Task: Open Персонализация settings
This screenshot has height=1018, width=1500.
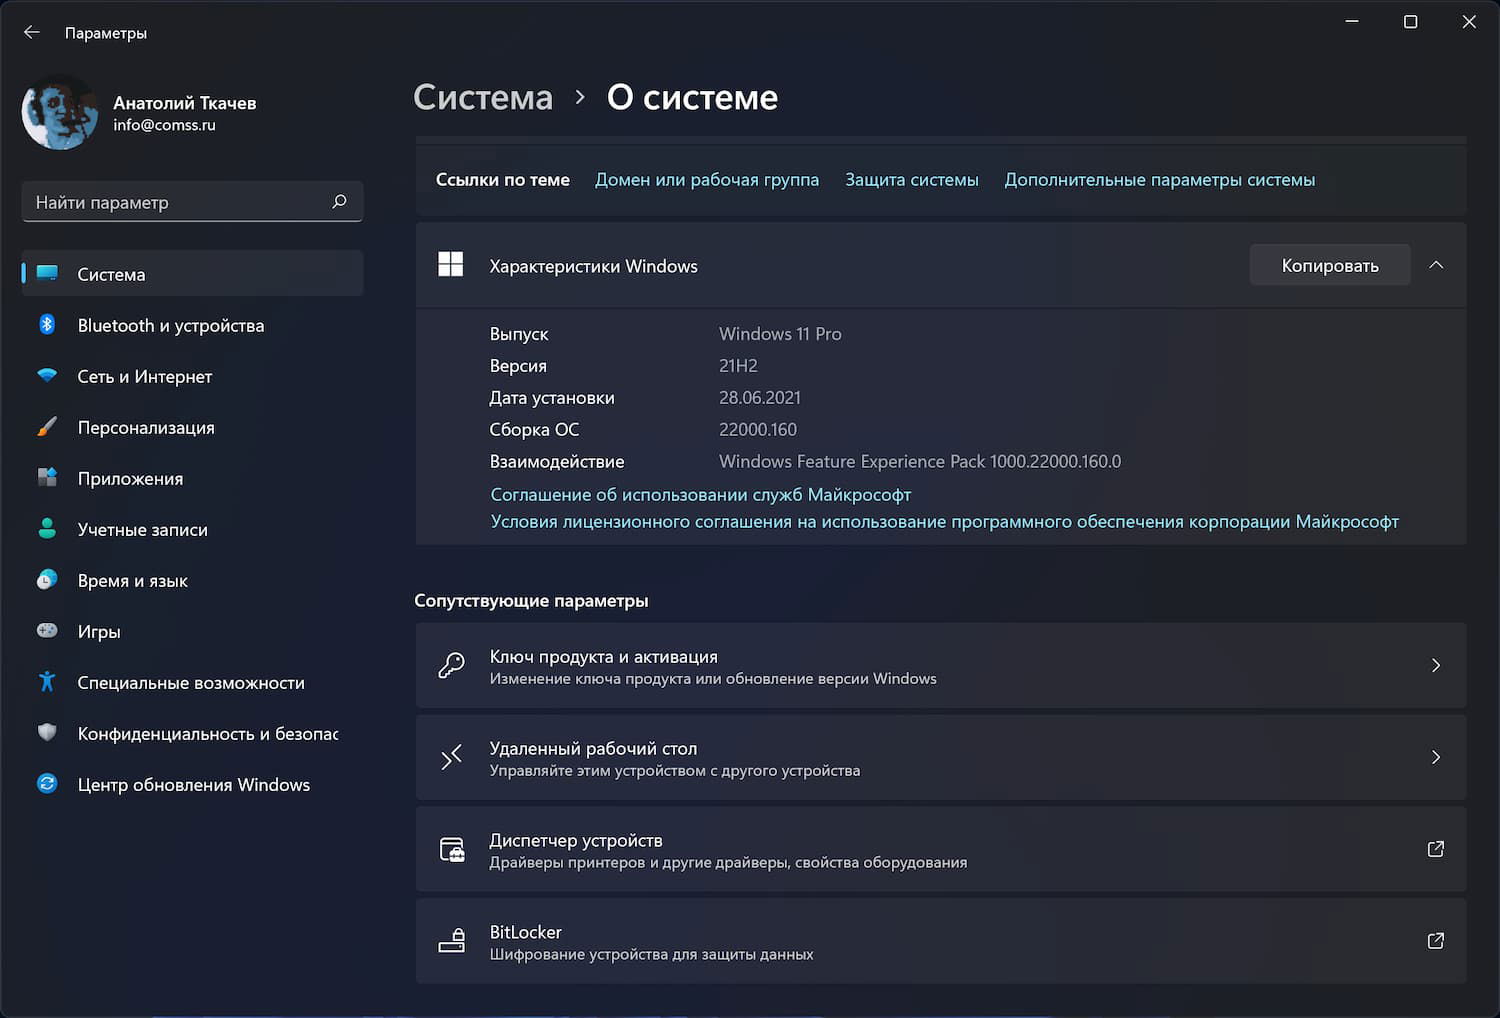Action: 146,427
